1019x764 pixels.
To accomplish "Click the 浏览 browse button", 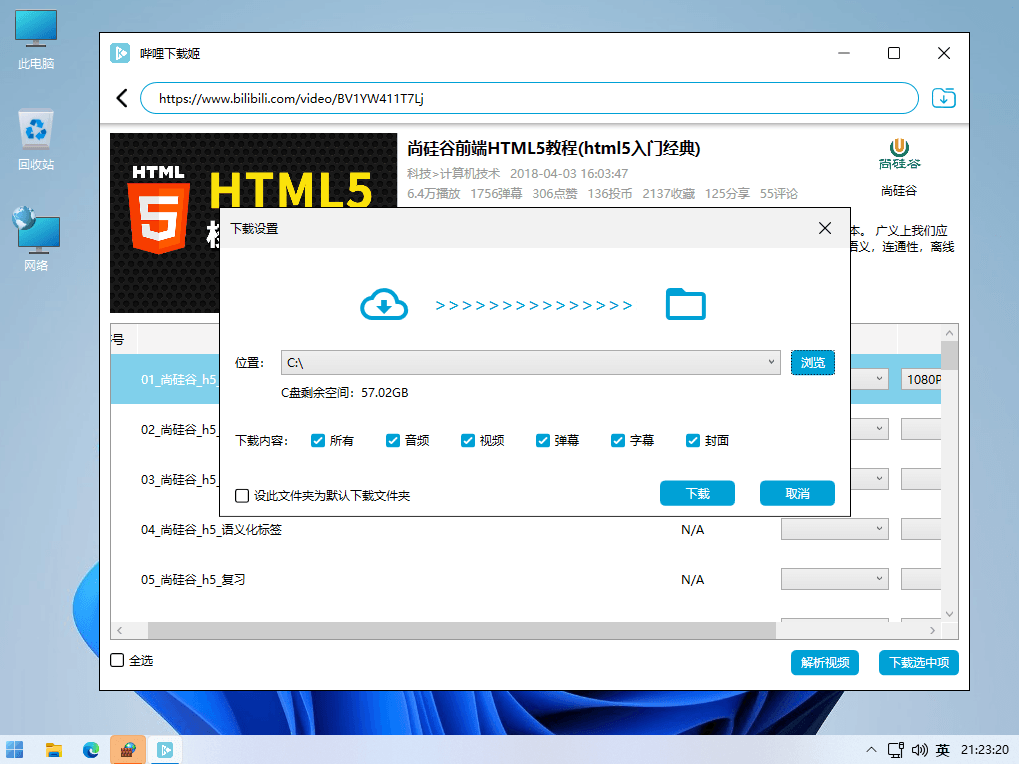I will [x=812, y=363].
